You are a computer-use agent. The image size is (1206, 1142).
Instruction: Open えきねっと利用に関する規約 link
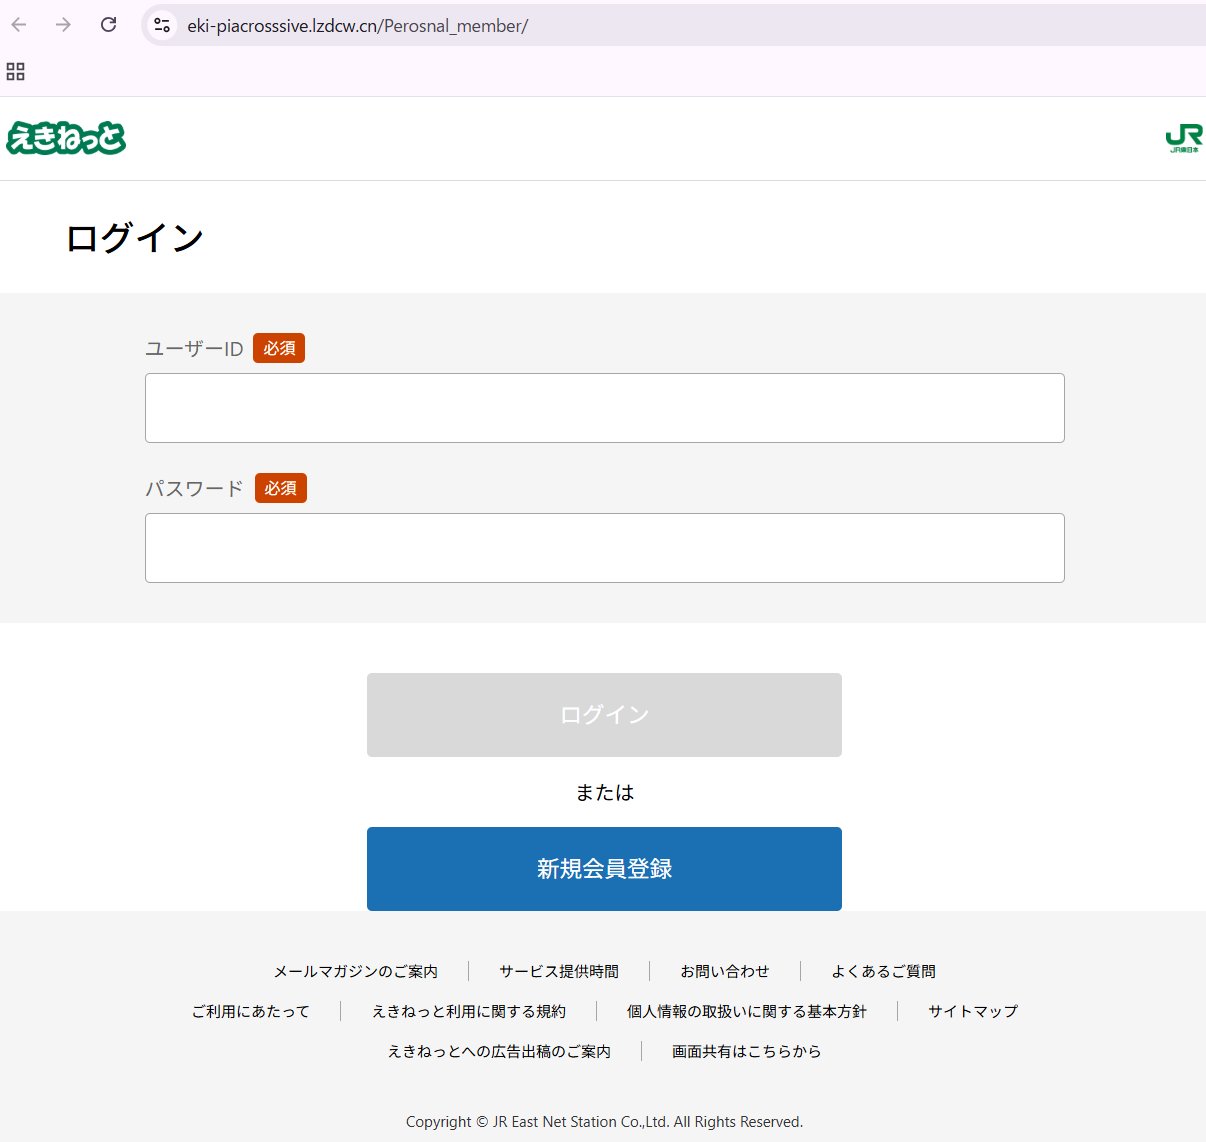469,1011
